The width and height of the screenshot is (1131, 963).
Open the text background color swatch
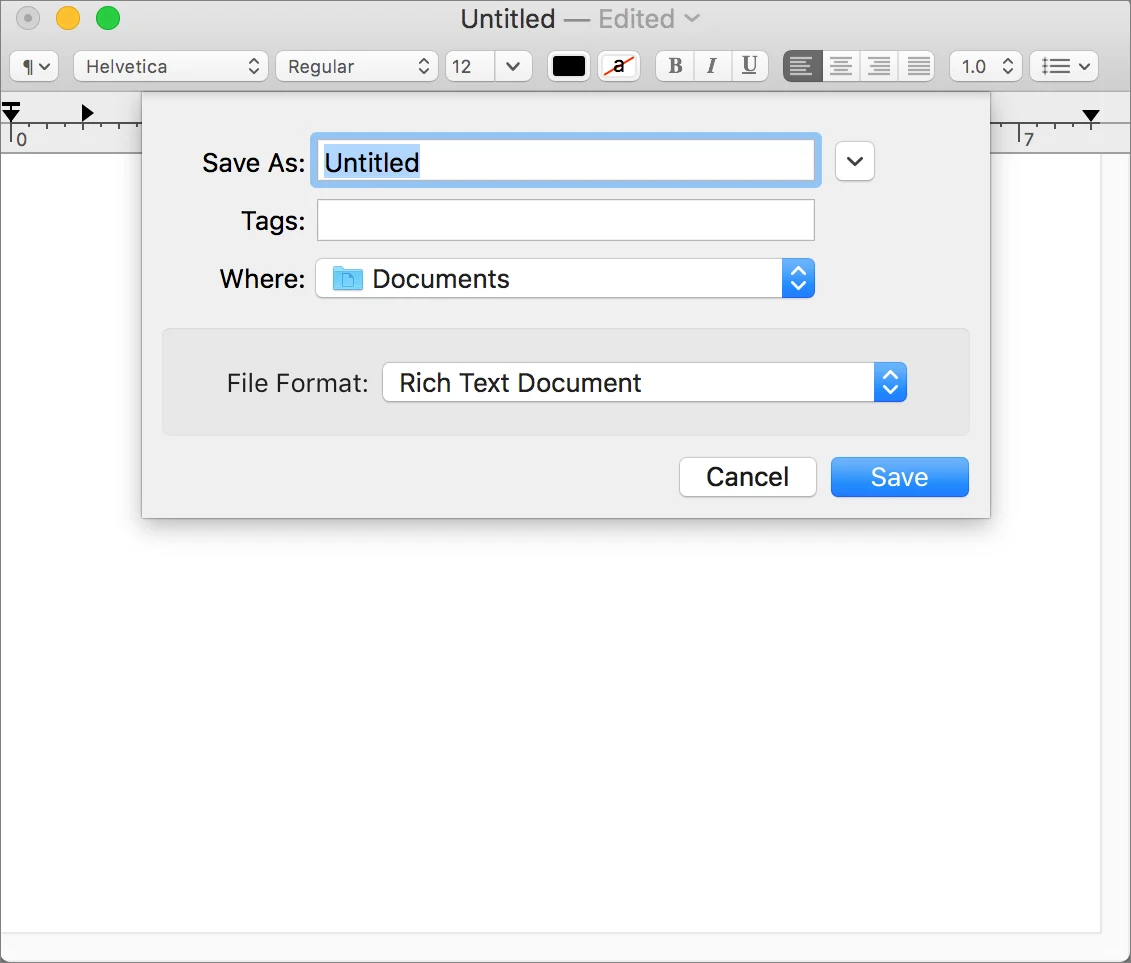pos(619,66)
